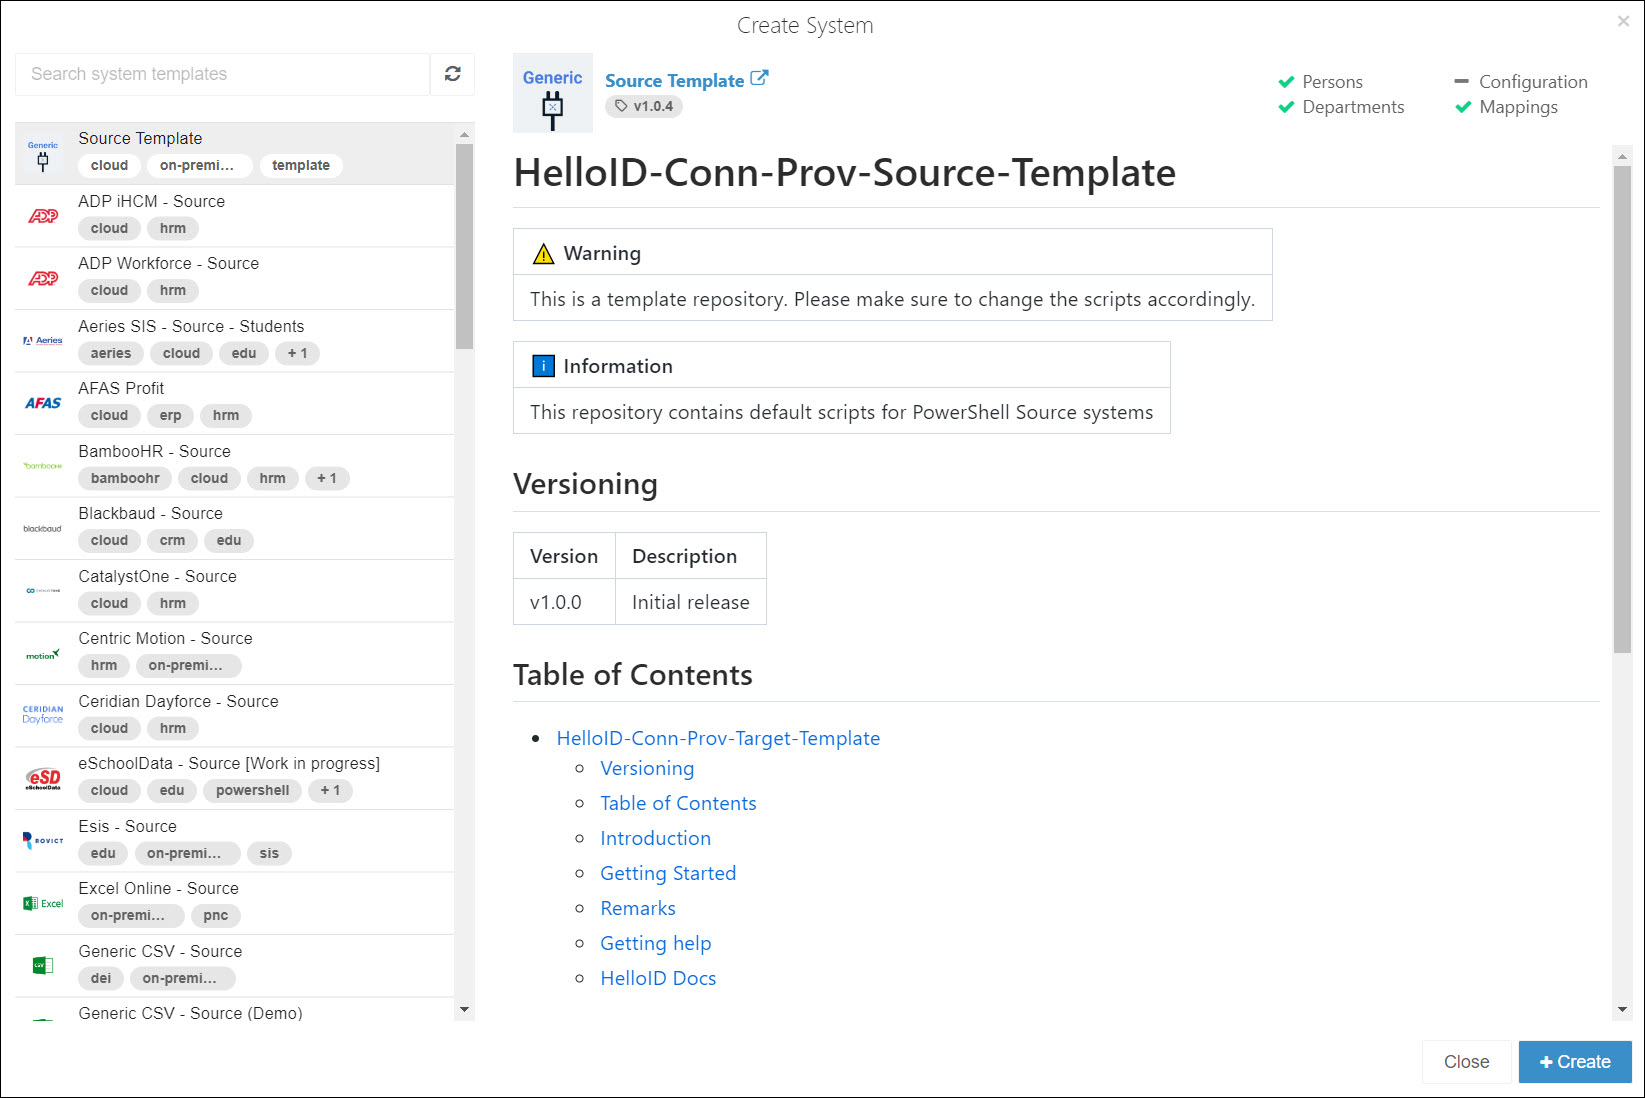Select the BambooHR - Source template
The width and height of the screenshot is (1645, 1098).
(235, 466)
